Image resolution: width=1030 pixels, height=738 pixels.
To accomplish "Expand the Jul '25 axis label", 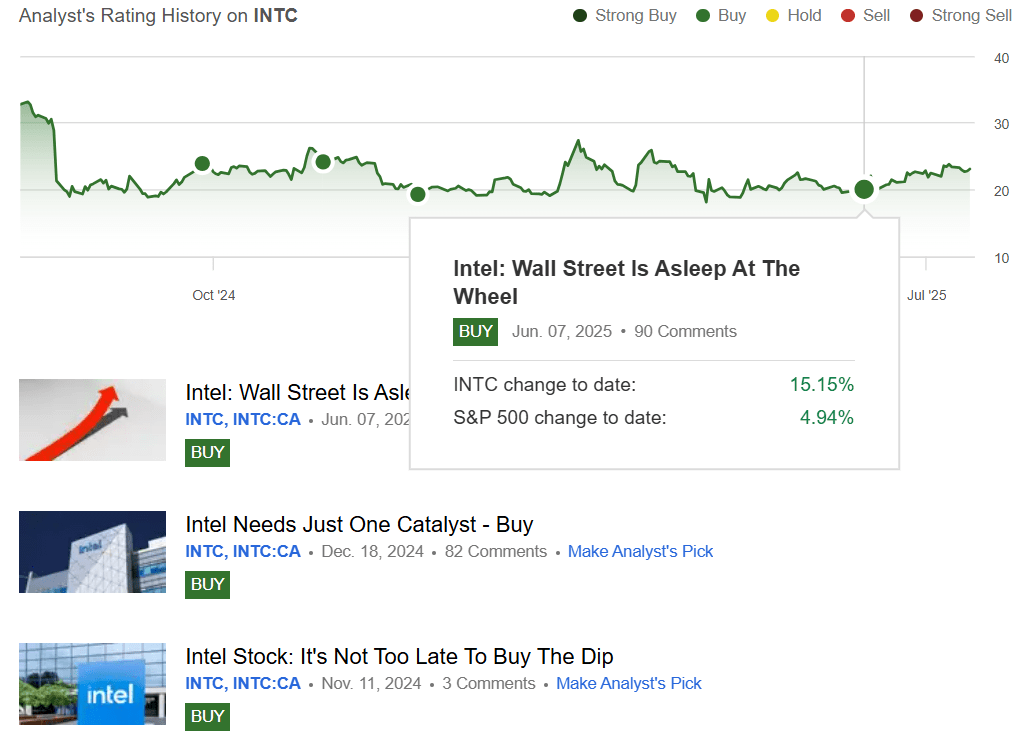I will tap(927, 295).
